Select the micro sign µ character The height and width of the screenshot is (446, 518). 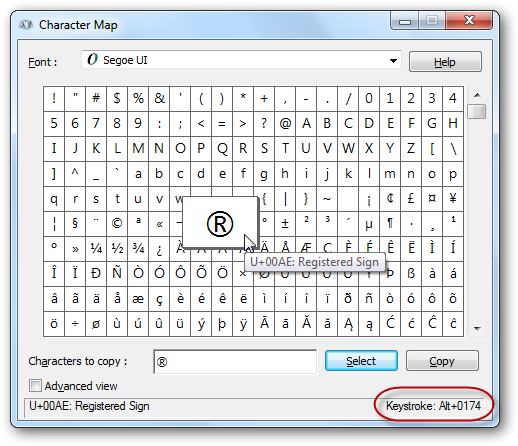click(x=369, y=223)
